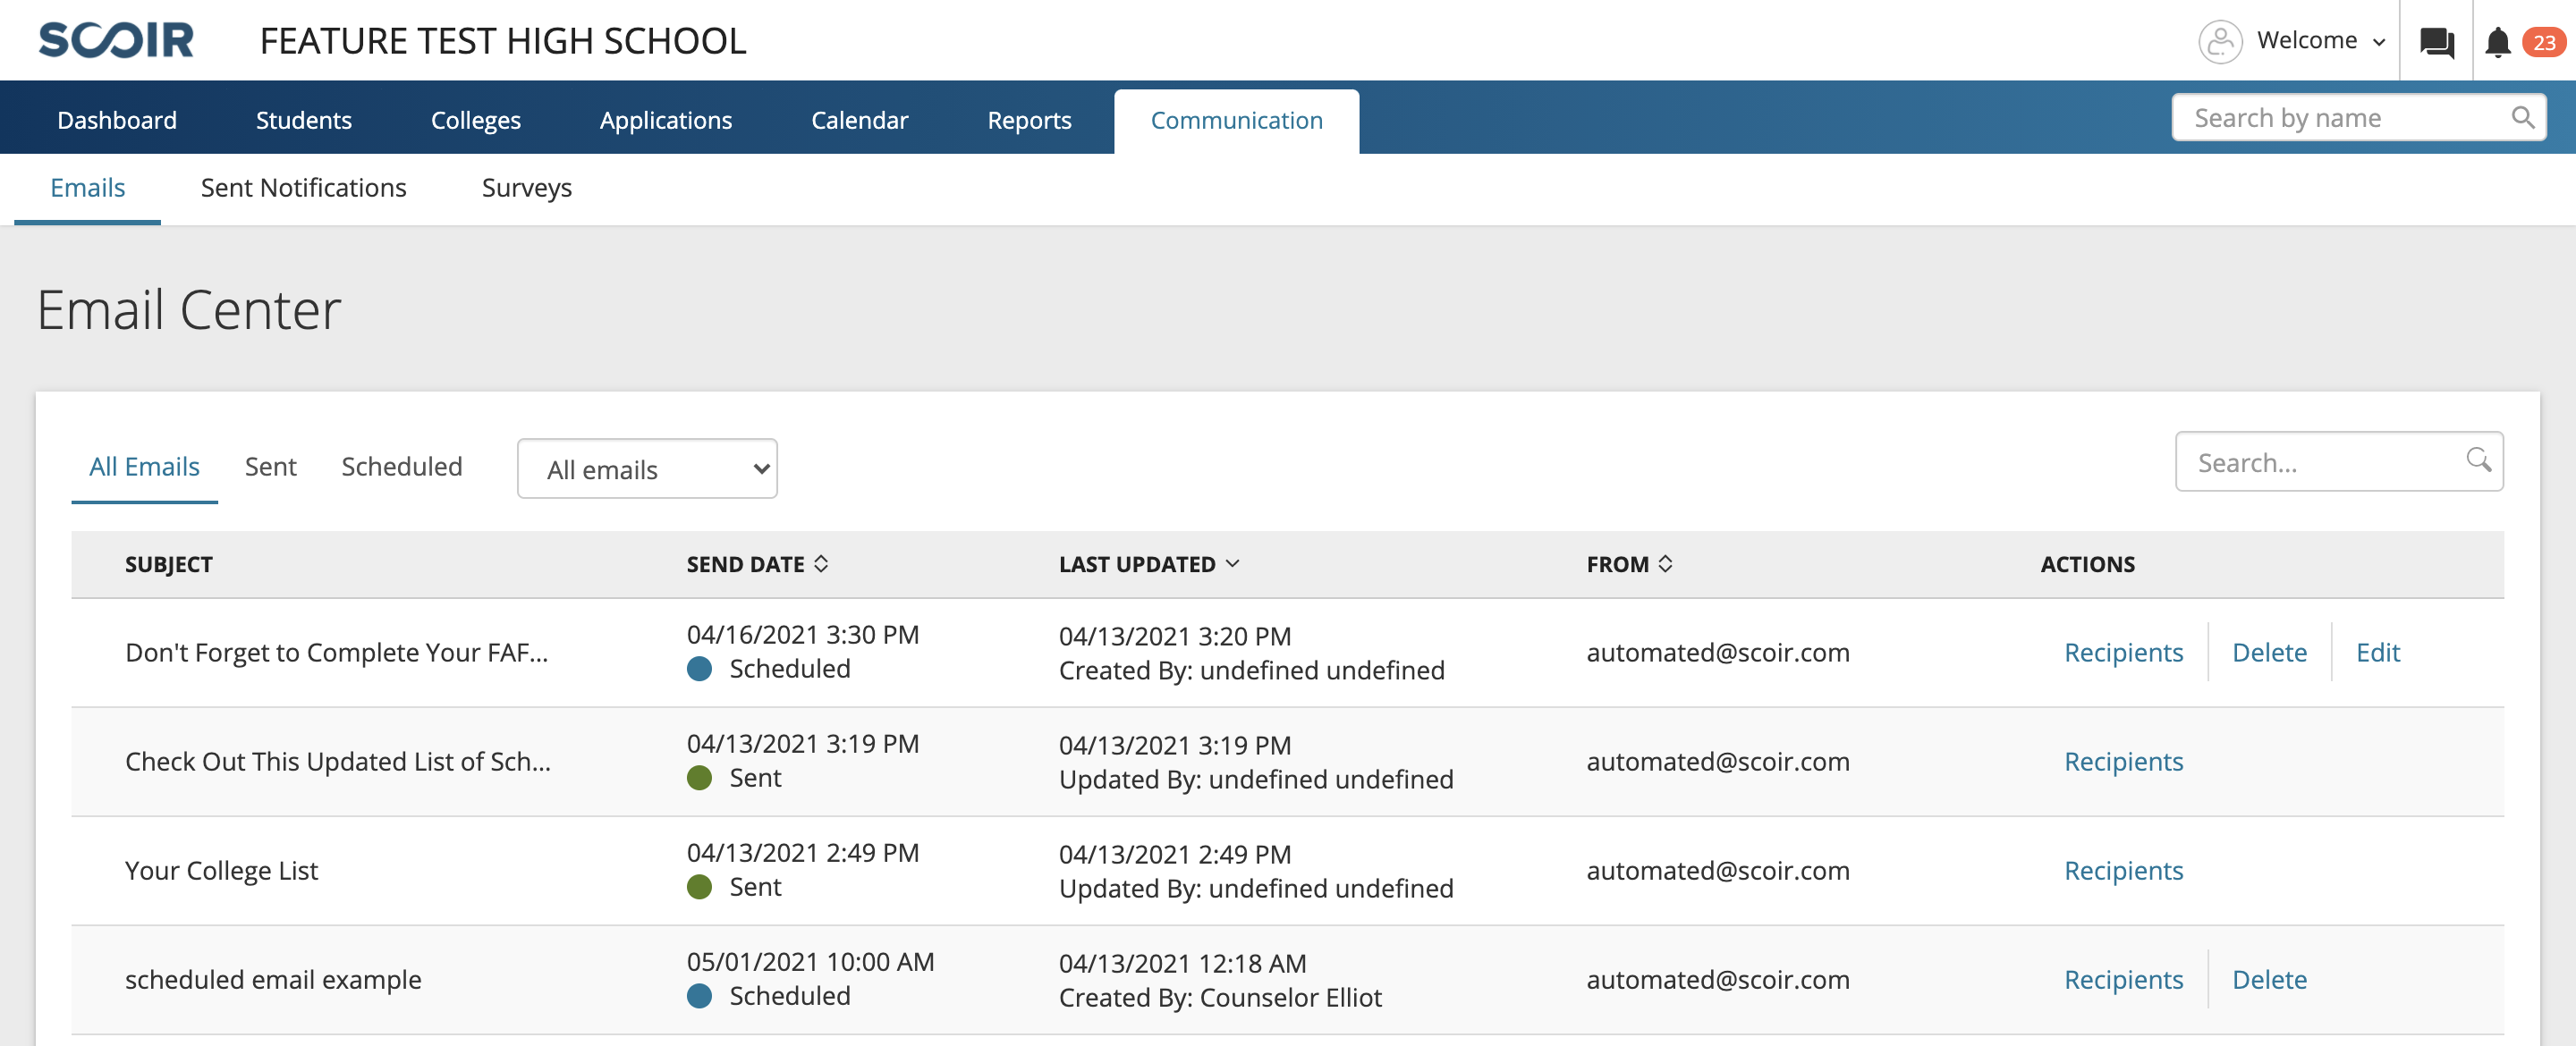Open the All emails filter dropdown
The width and height of the screenshot is (2576, 1046).
click(647, 468)
